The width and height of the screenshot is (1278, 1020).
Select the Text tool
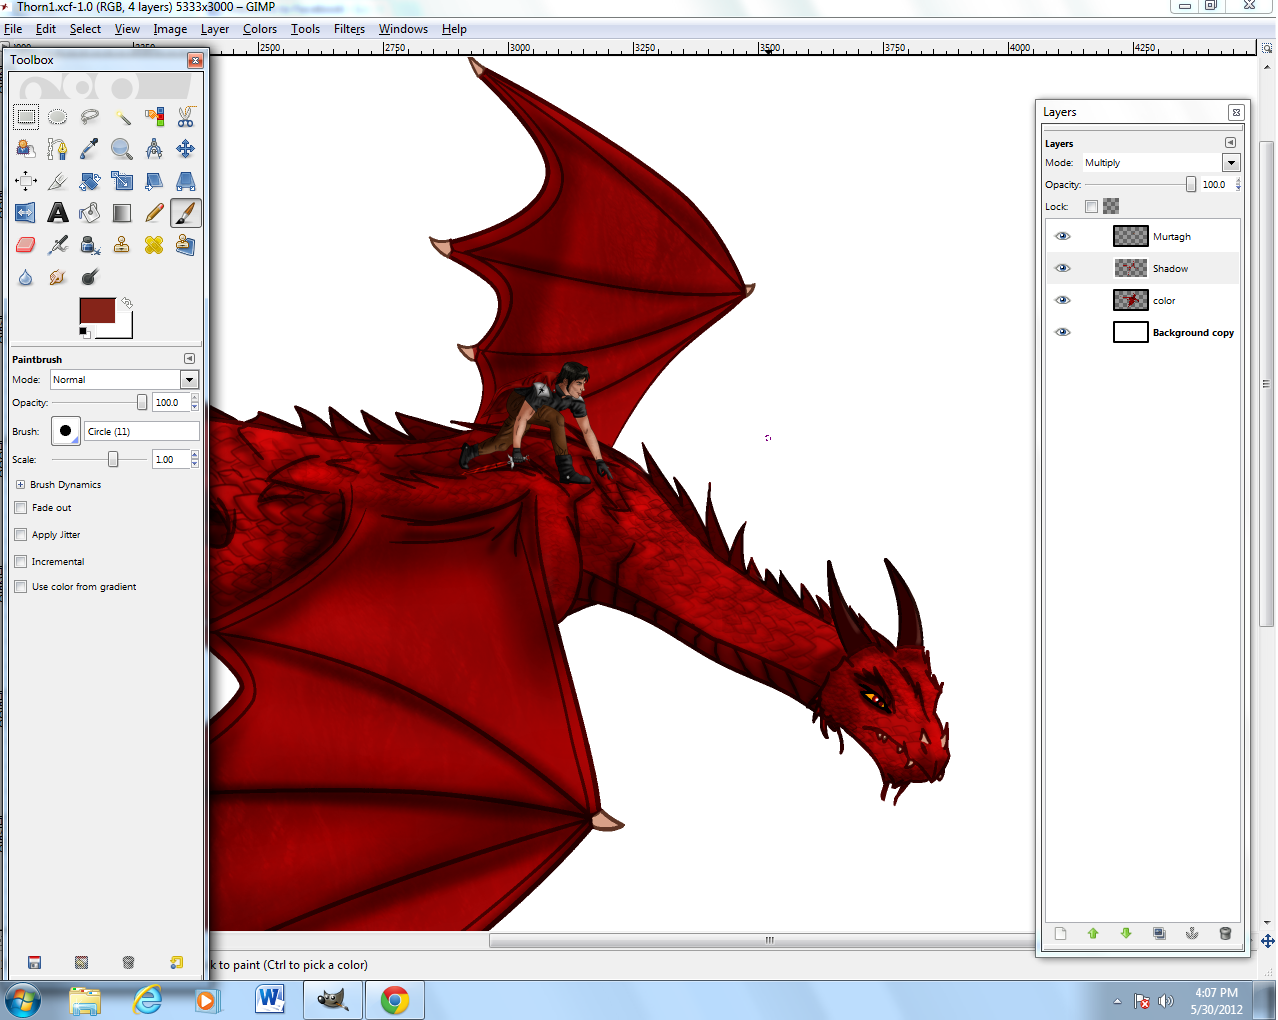click(x=58, y=213)
